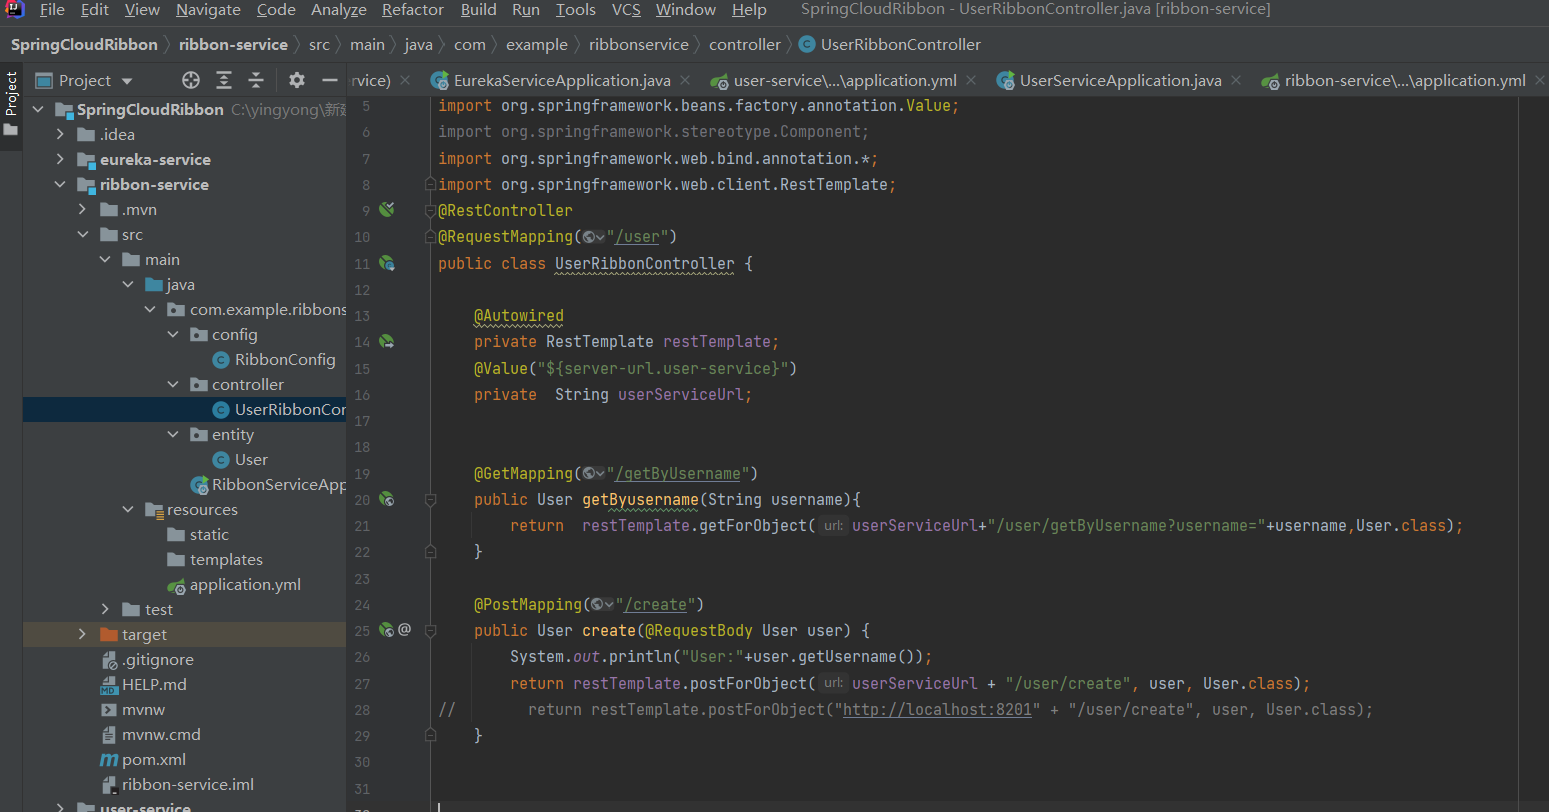Open the Project view type dropdown
The width and height of the screenshot is (1549, 812).
pos(126,81)
